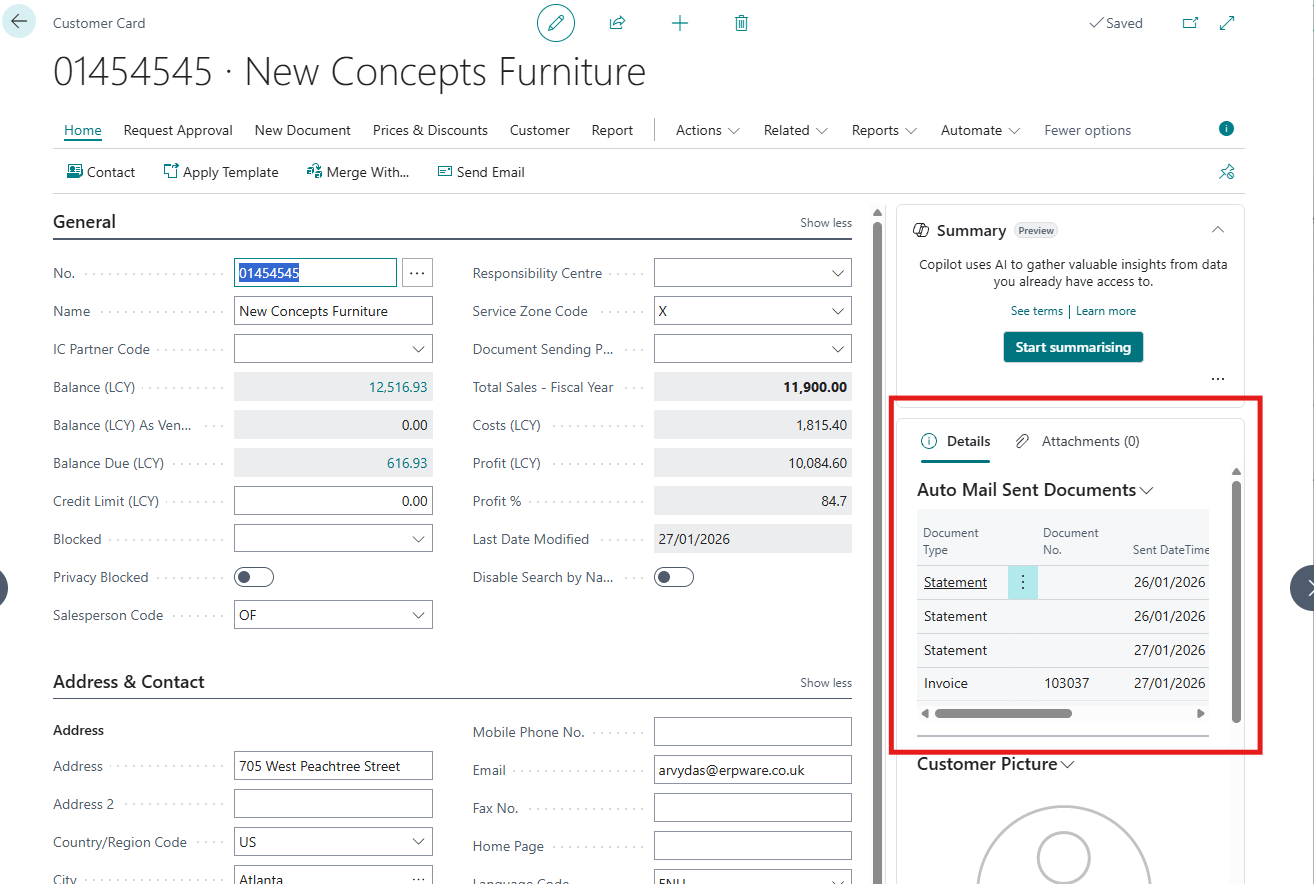The height and width of the screenshot is (884, 1314).
Task: Open the Prices & Discounts menu
Action: tap(430, 130)
